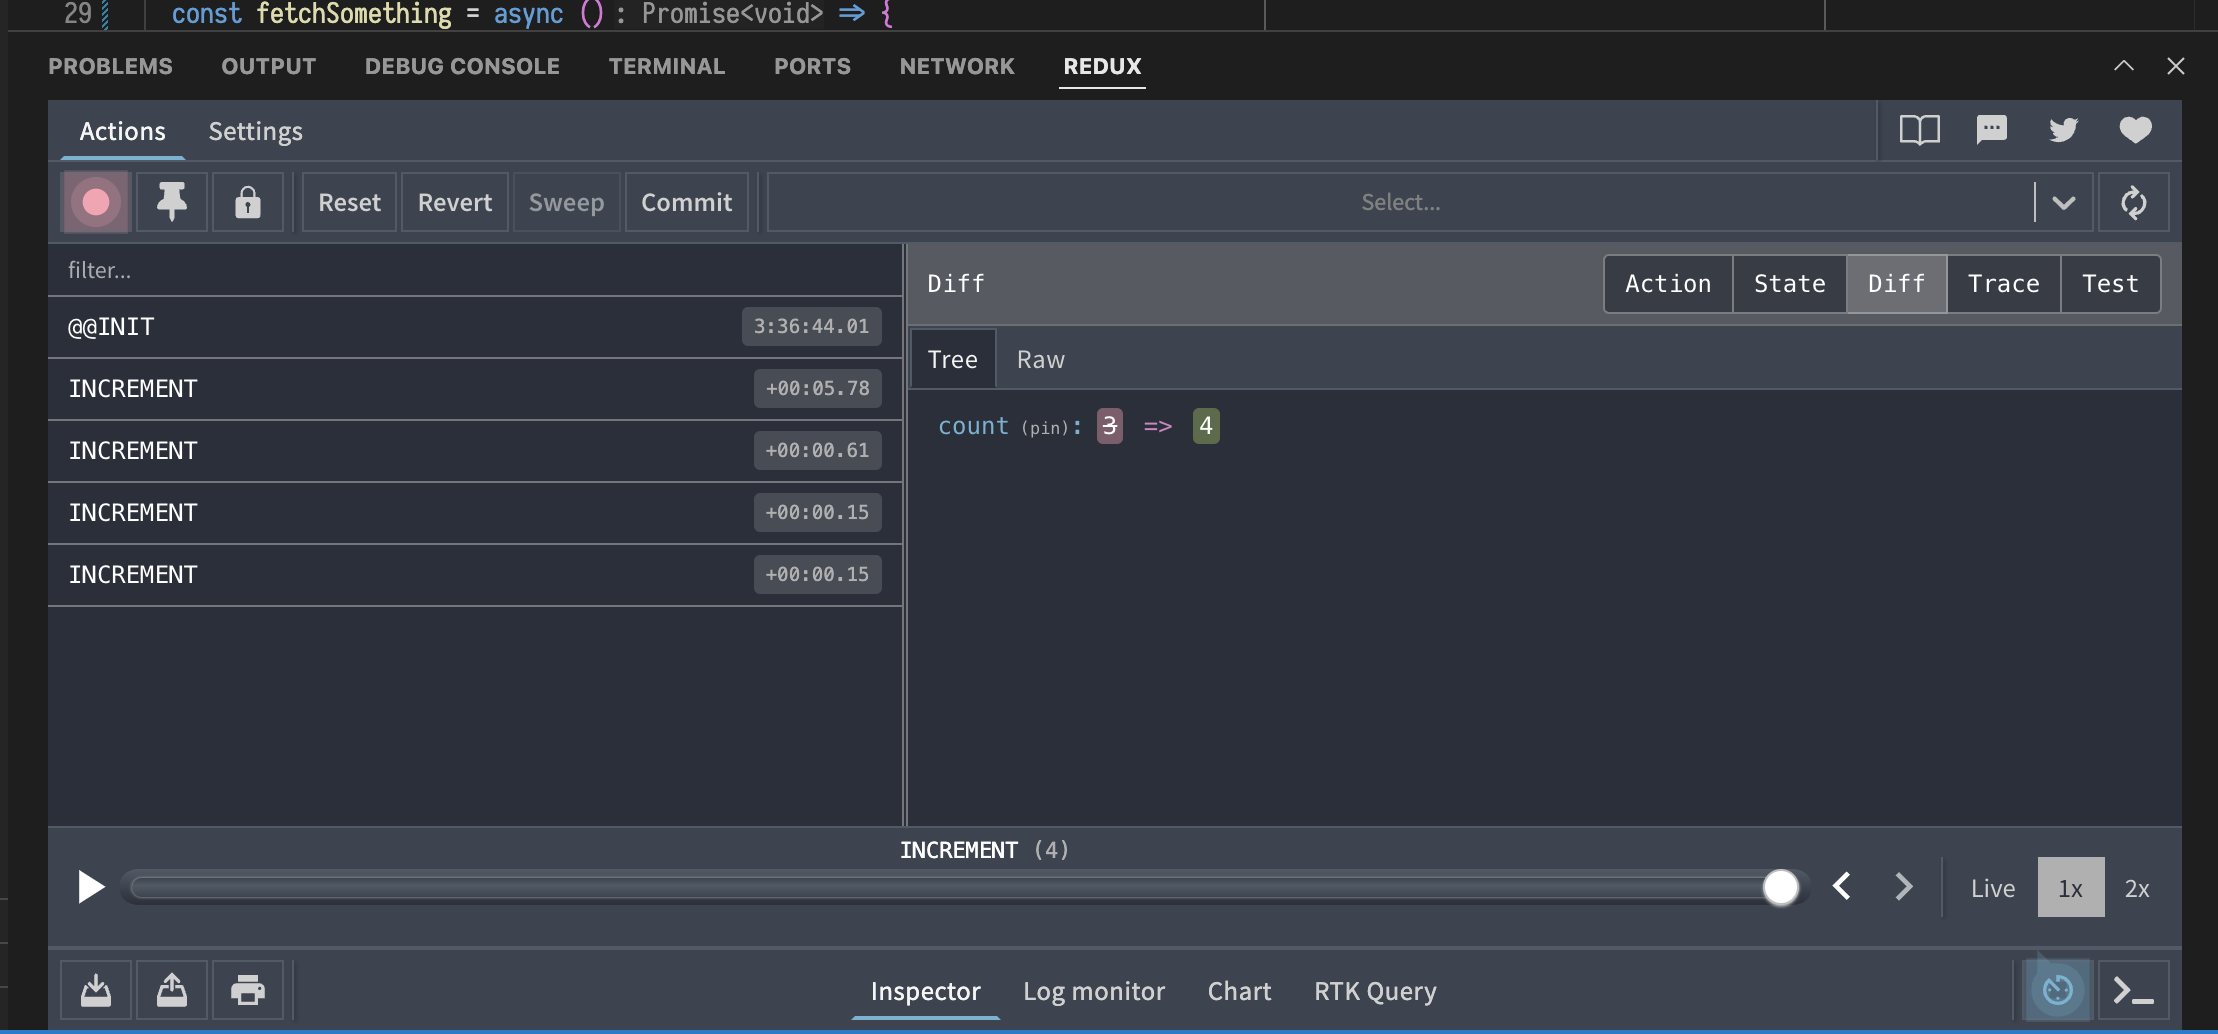
Task: Toggle the slider monitor clock icon
Action: (x=2057, y=990)
